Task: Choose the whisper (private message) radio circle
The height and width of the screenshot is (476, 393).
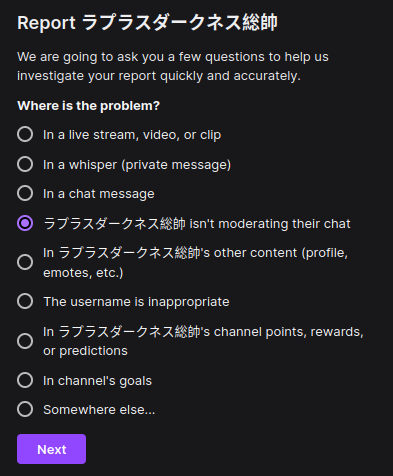Action: click(x=25, y=164)
